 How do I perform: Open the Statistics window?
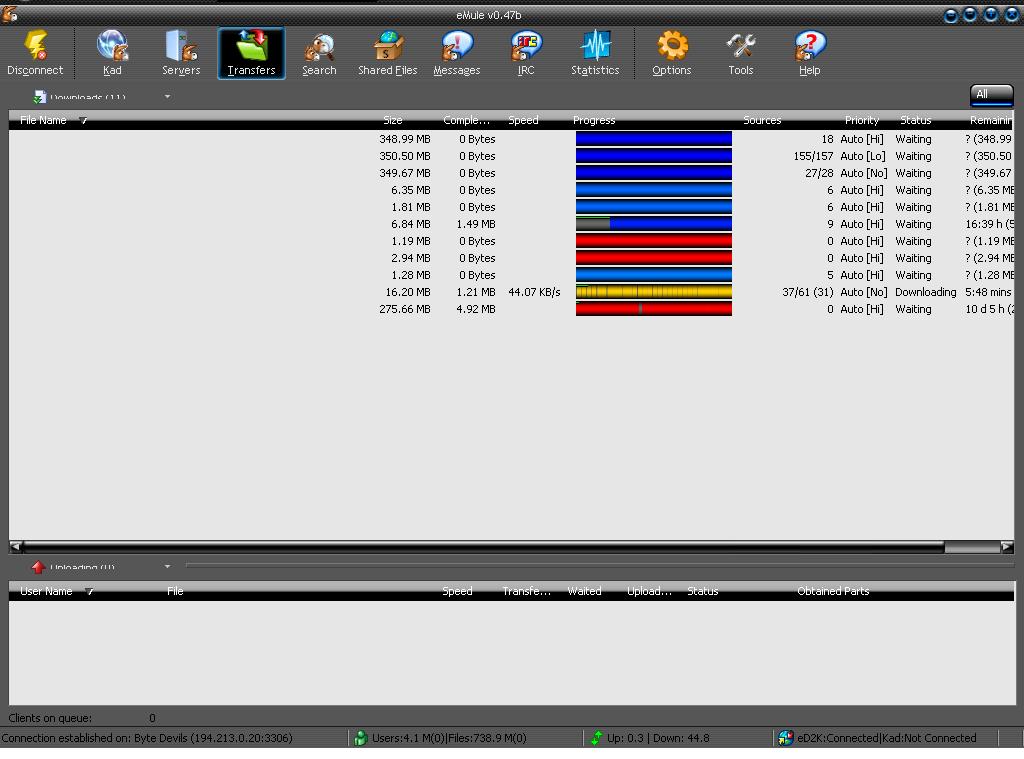(x=595, y=54)
